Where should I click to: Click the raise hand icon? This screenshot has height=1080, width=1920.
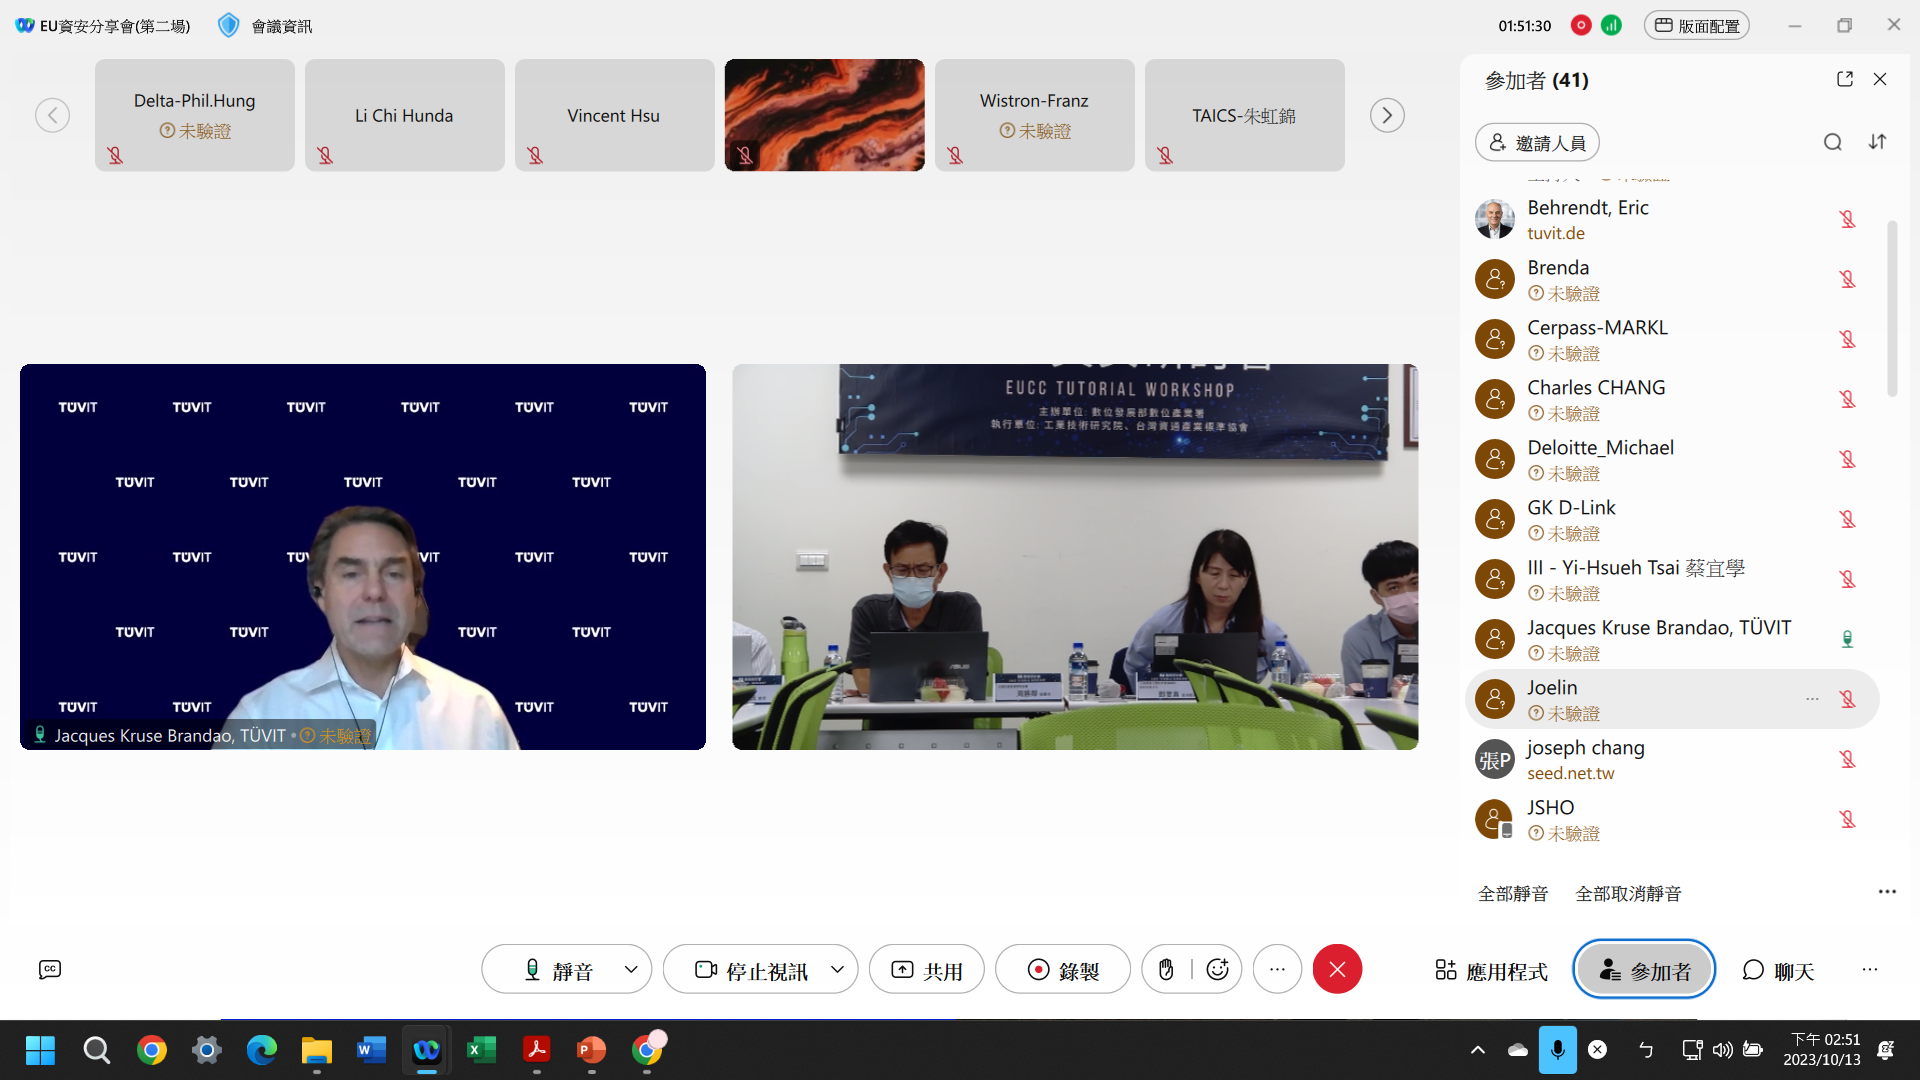point(1166,969)
